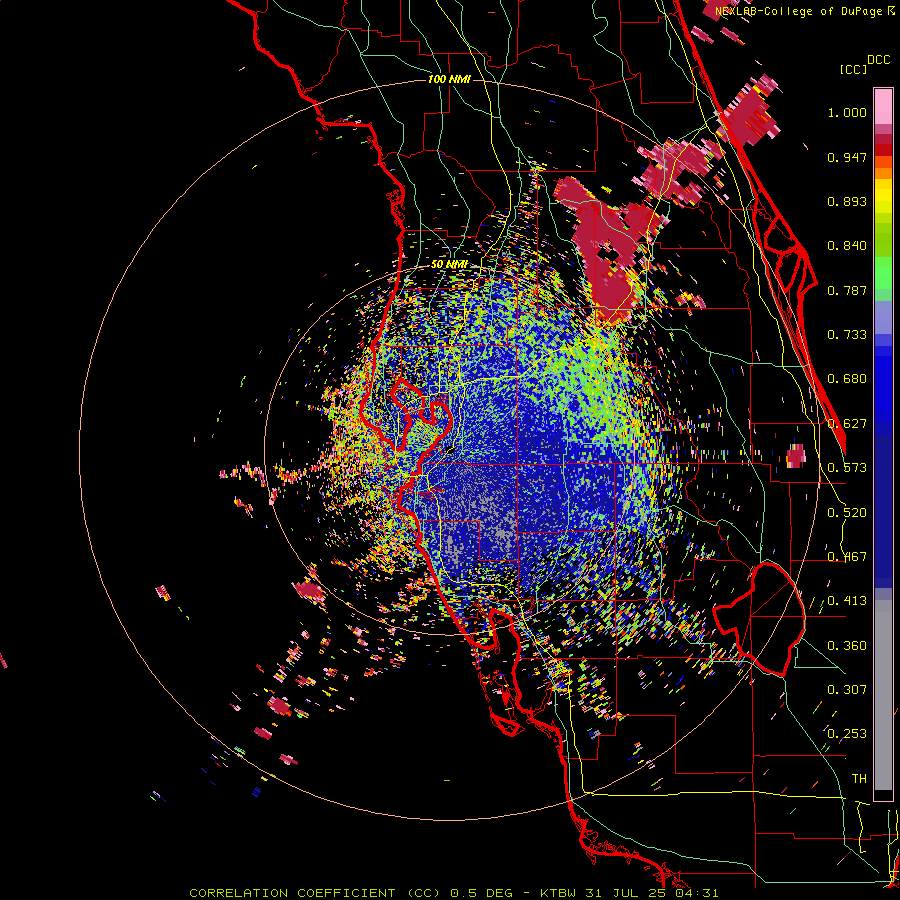The height and width of the screenshot is (900, 900).
Task: Click the 0.413 legend value
Action: pos(847,601)
